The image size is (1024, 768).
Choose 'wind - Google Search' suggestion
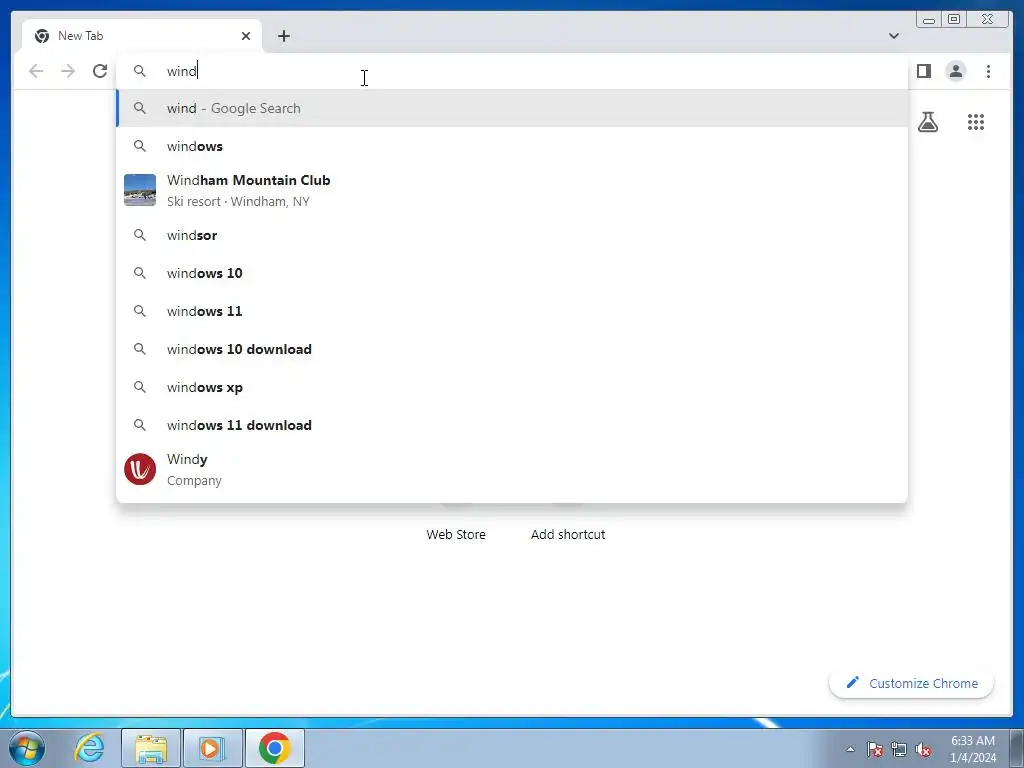[x=512, y=108]
